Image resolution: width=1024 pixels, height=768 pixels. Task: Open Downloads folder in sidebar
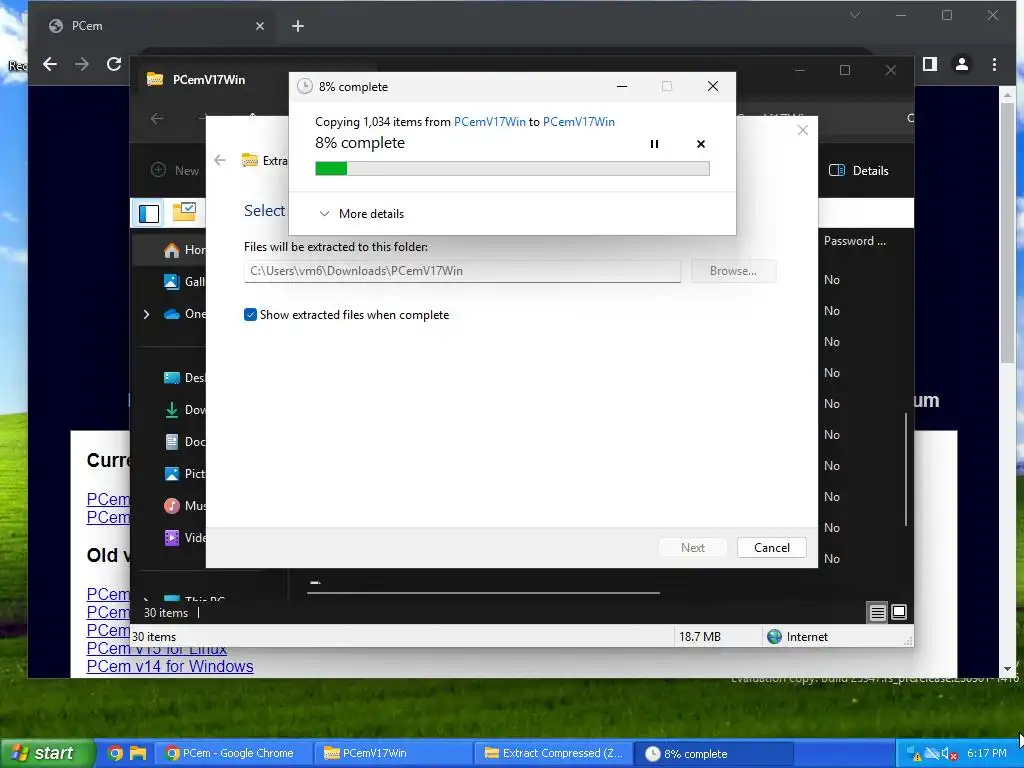[x=185, y=410]
